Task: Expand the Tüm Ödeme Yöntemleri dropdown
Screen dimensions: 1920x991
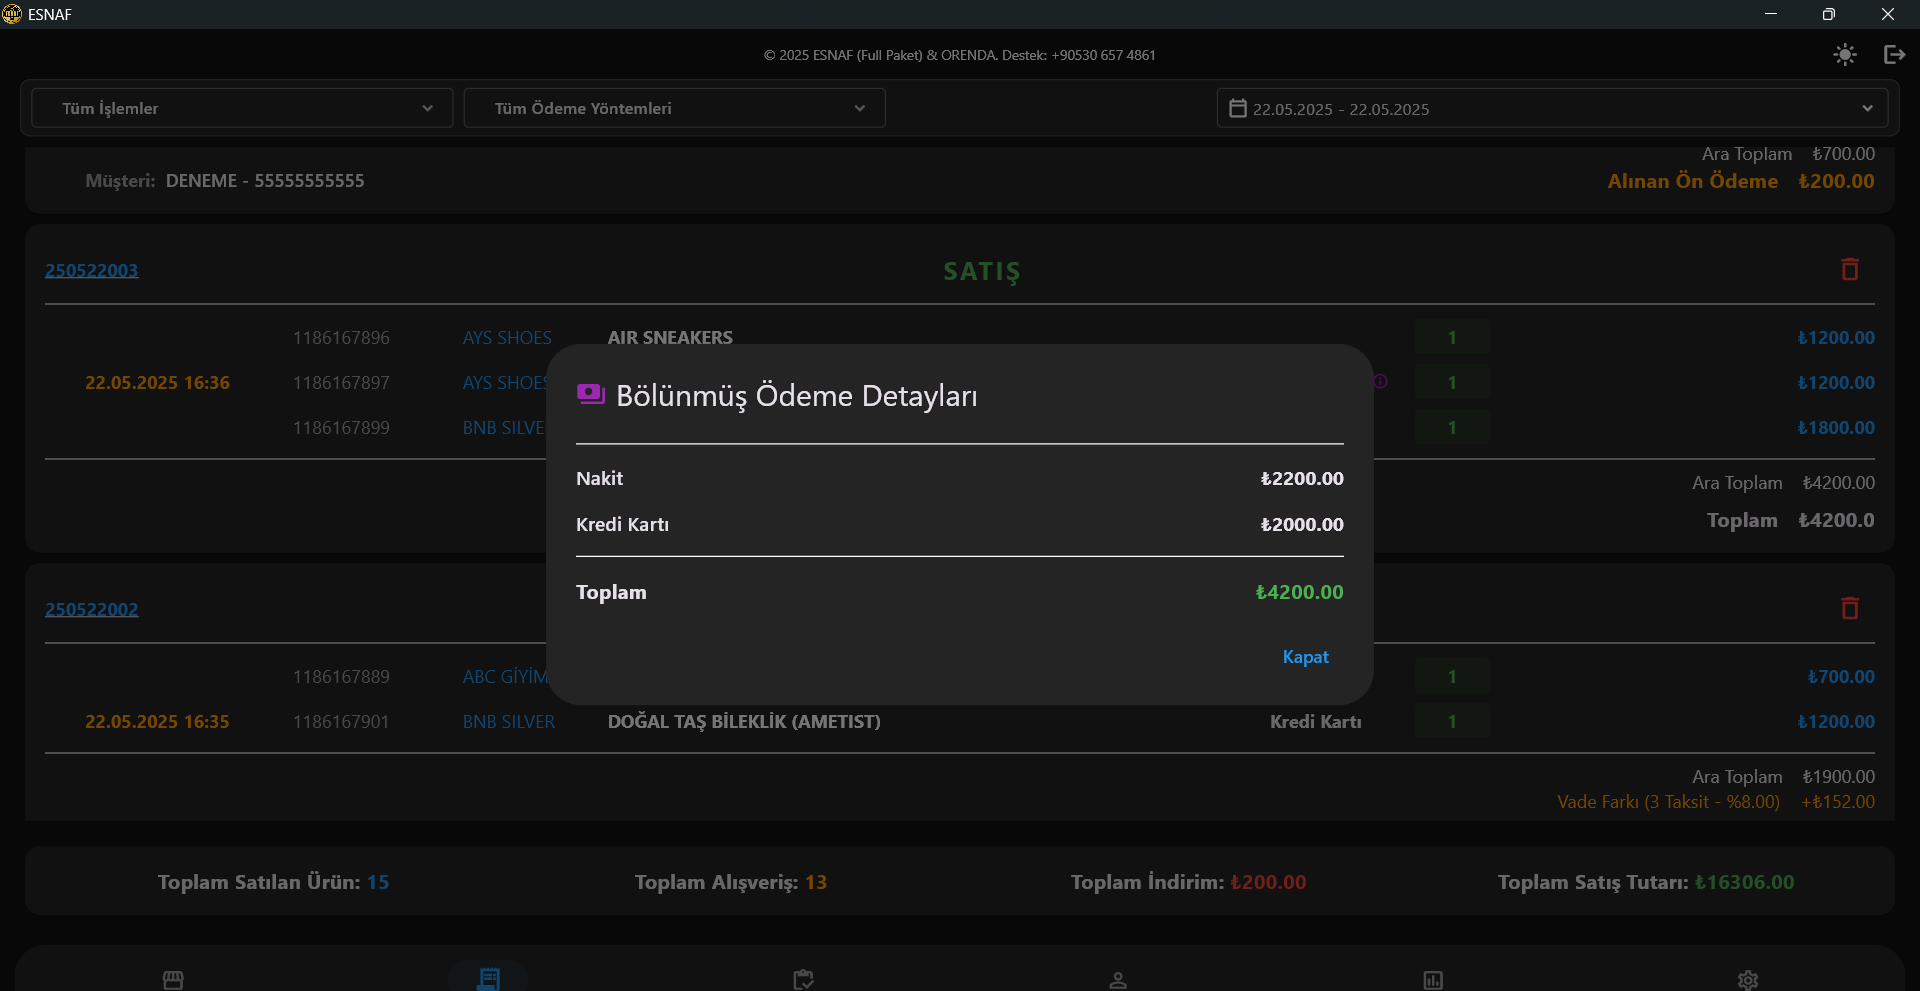Action: (x=674, y=108)
